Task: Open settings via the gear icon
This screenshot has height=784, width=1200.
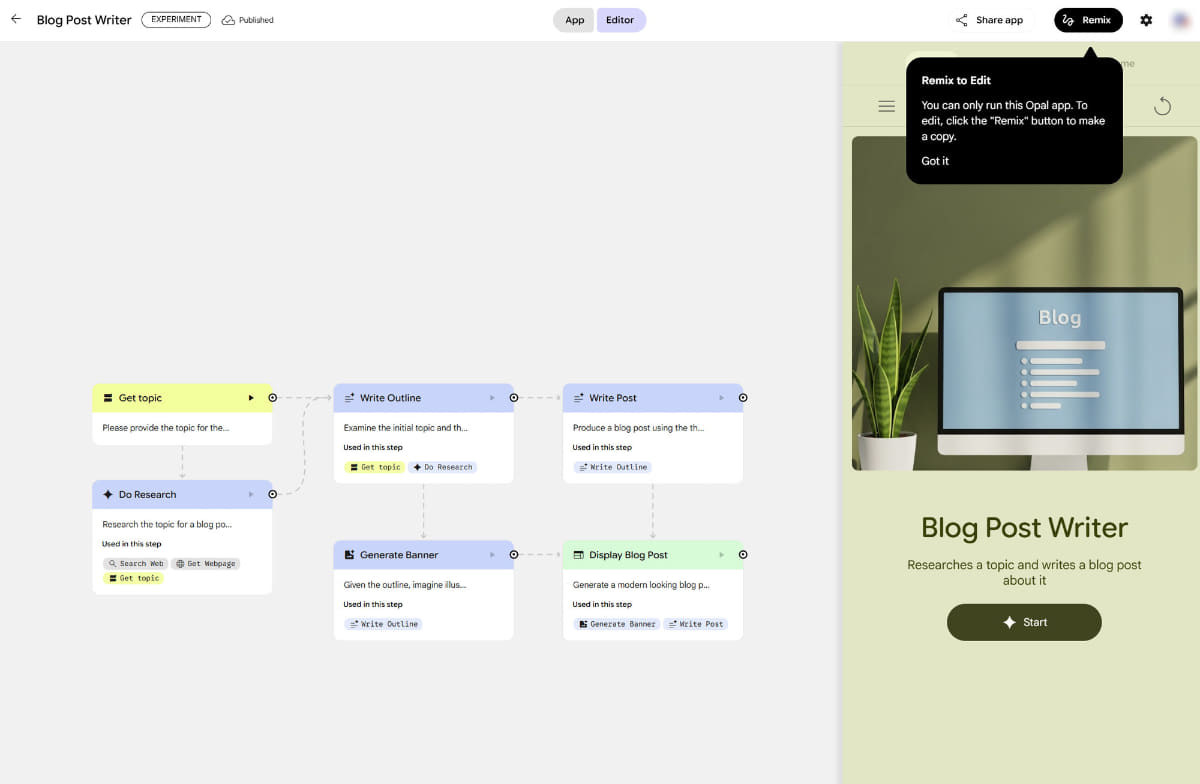Action: click(x=1146, y=20)
